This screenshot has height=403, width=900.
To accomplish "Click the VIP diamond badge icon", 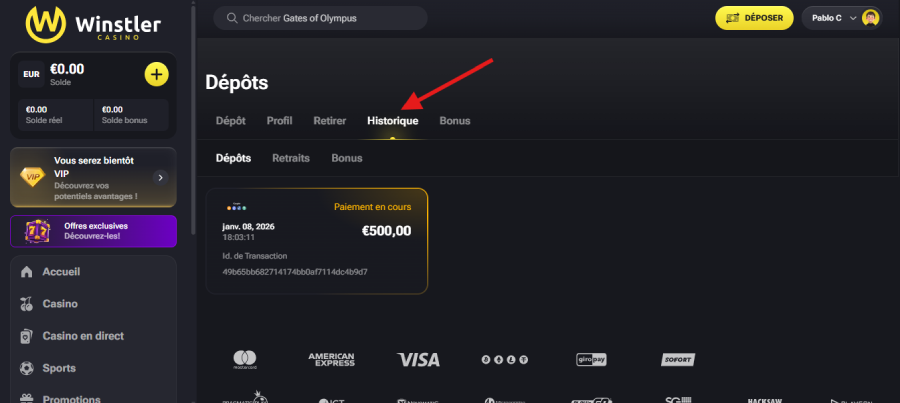I will [x=33, y=176].
